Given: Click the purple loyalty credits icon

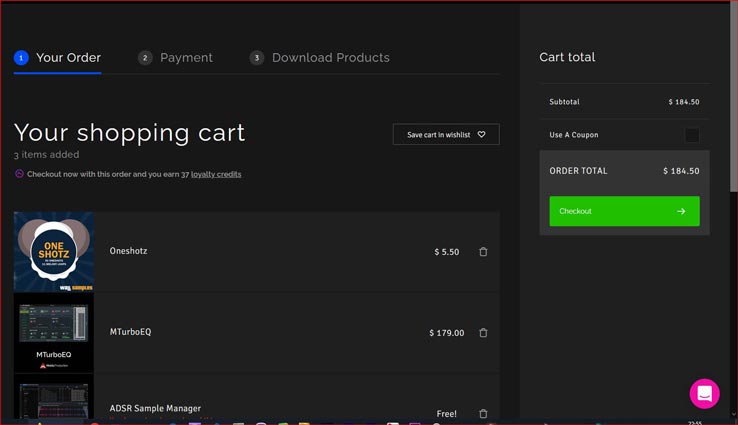Looking at the screenshot, I should 19,174.
